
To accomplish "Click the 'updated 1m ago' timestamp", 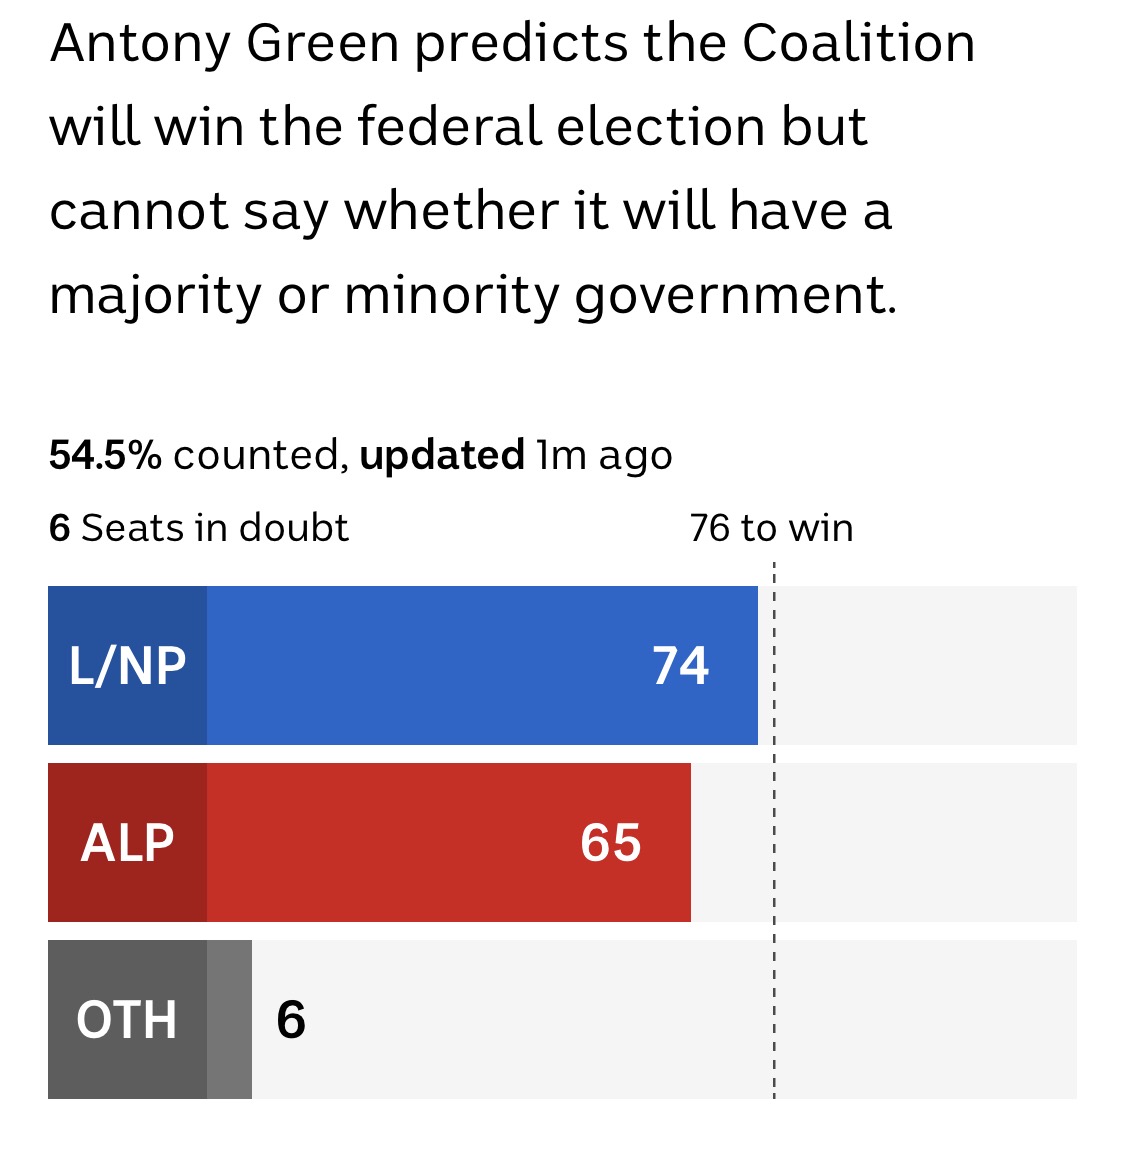I will coord(515,456).
